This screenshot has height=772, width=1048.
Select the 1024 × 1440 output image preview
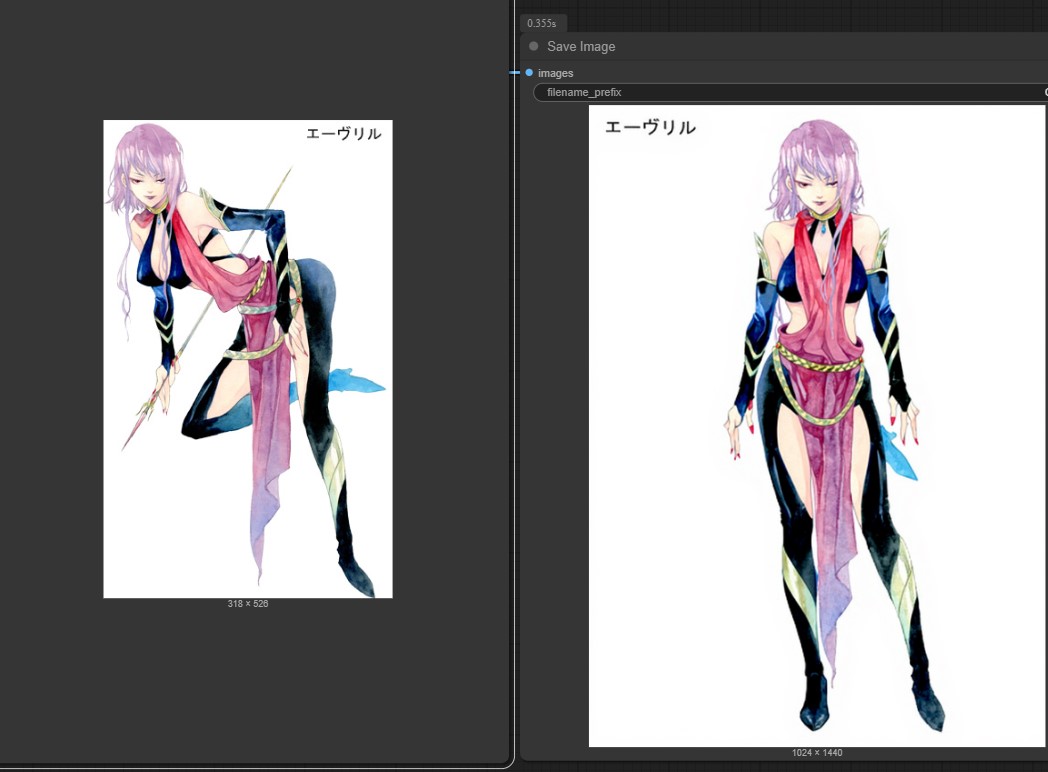(817, 426)
